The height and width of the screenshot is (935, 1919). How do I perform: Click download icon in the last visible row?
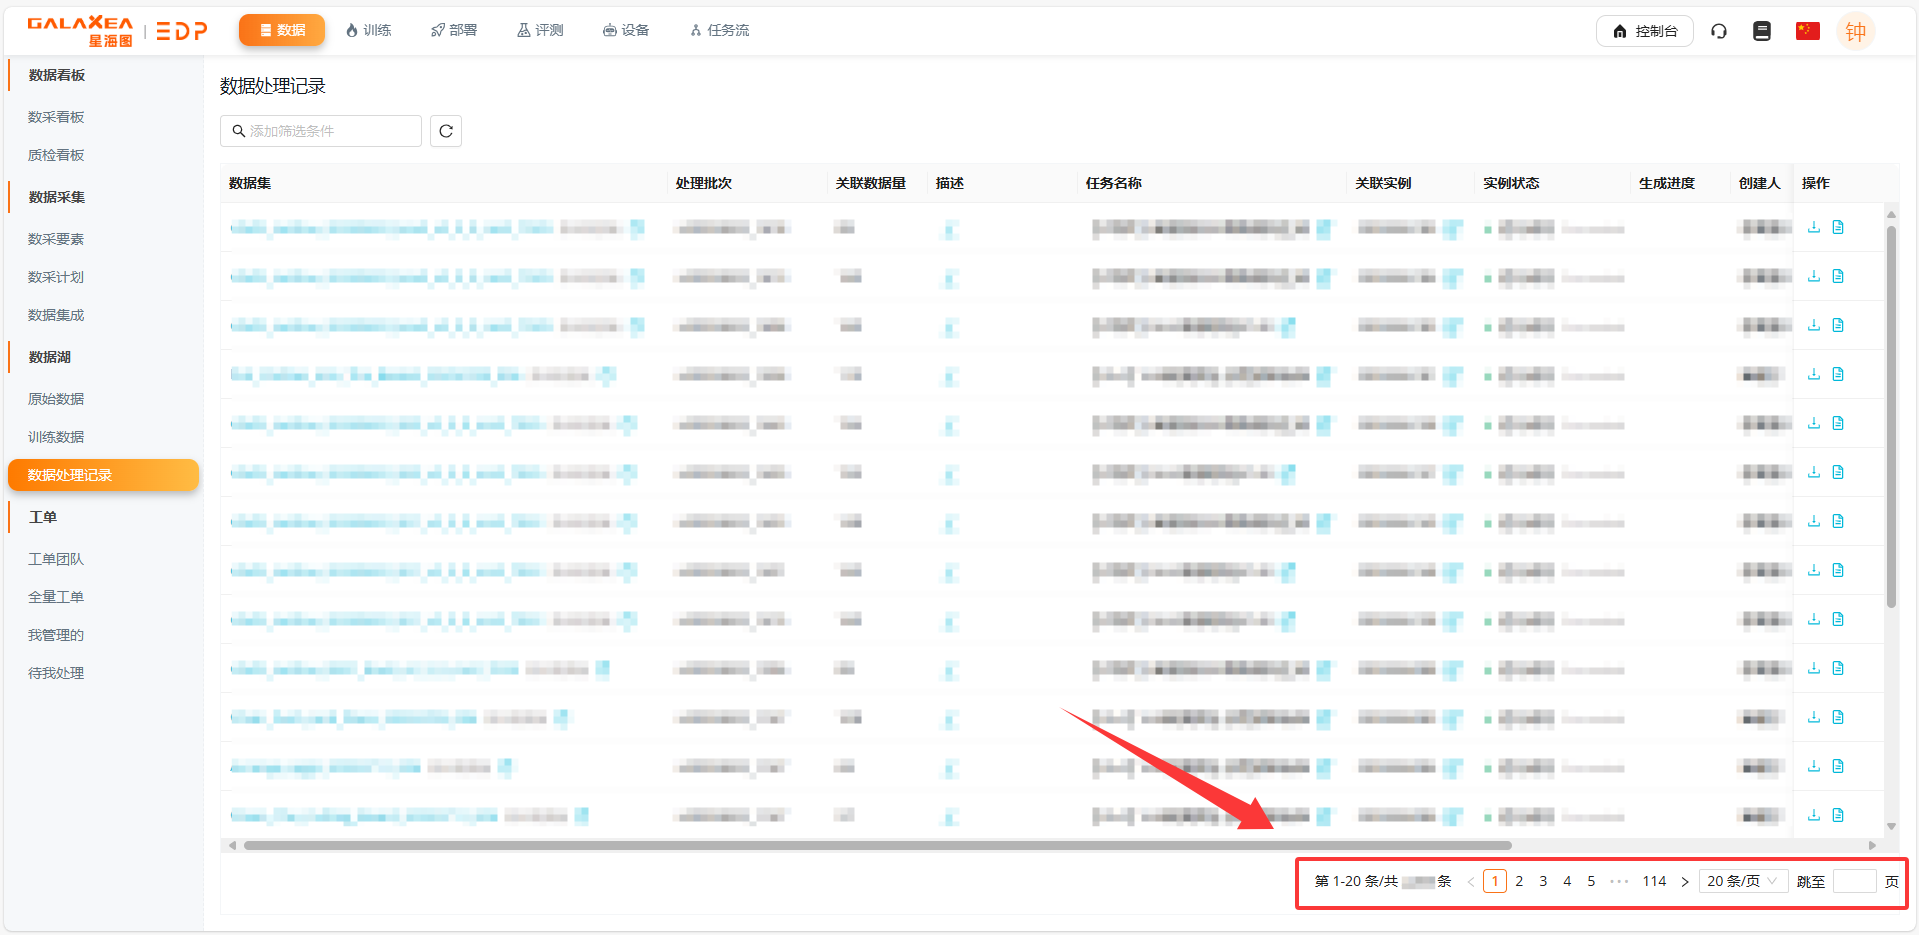1814,816
